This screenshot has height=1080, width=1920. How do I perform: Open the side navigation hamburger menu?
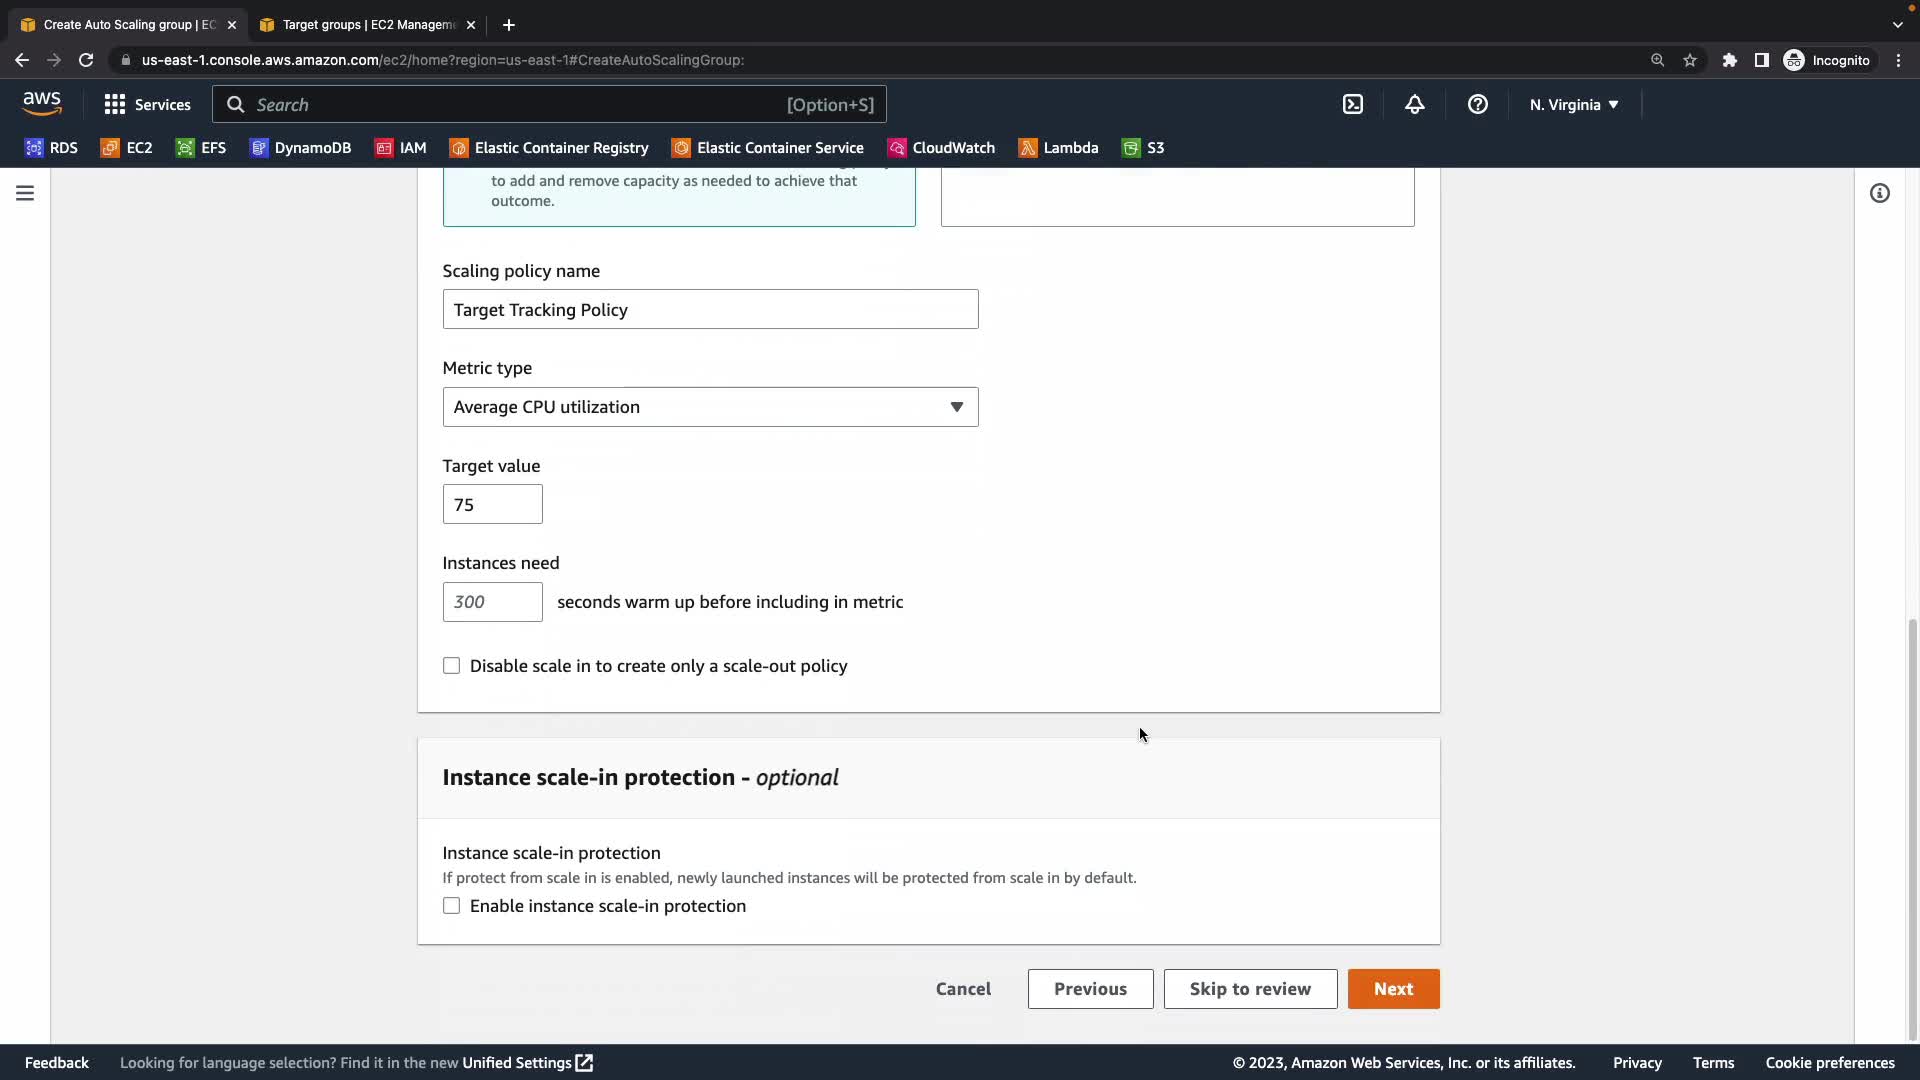25,193
